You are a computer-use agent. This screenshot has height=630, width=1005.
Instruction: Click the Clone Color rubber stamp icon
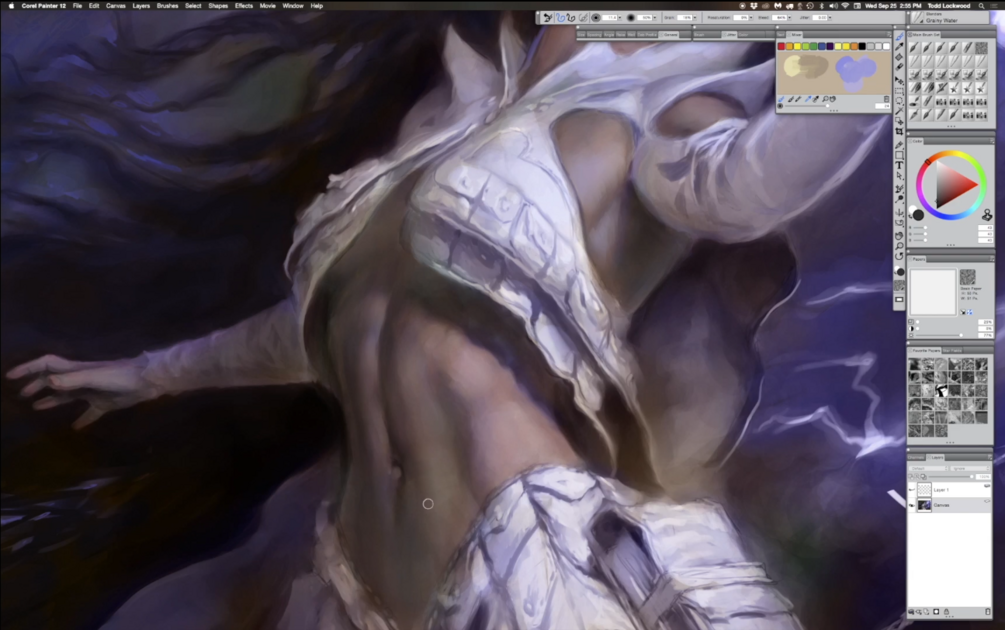(988, 215)
